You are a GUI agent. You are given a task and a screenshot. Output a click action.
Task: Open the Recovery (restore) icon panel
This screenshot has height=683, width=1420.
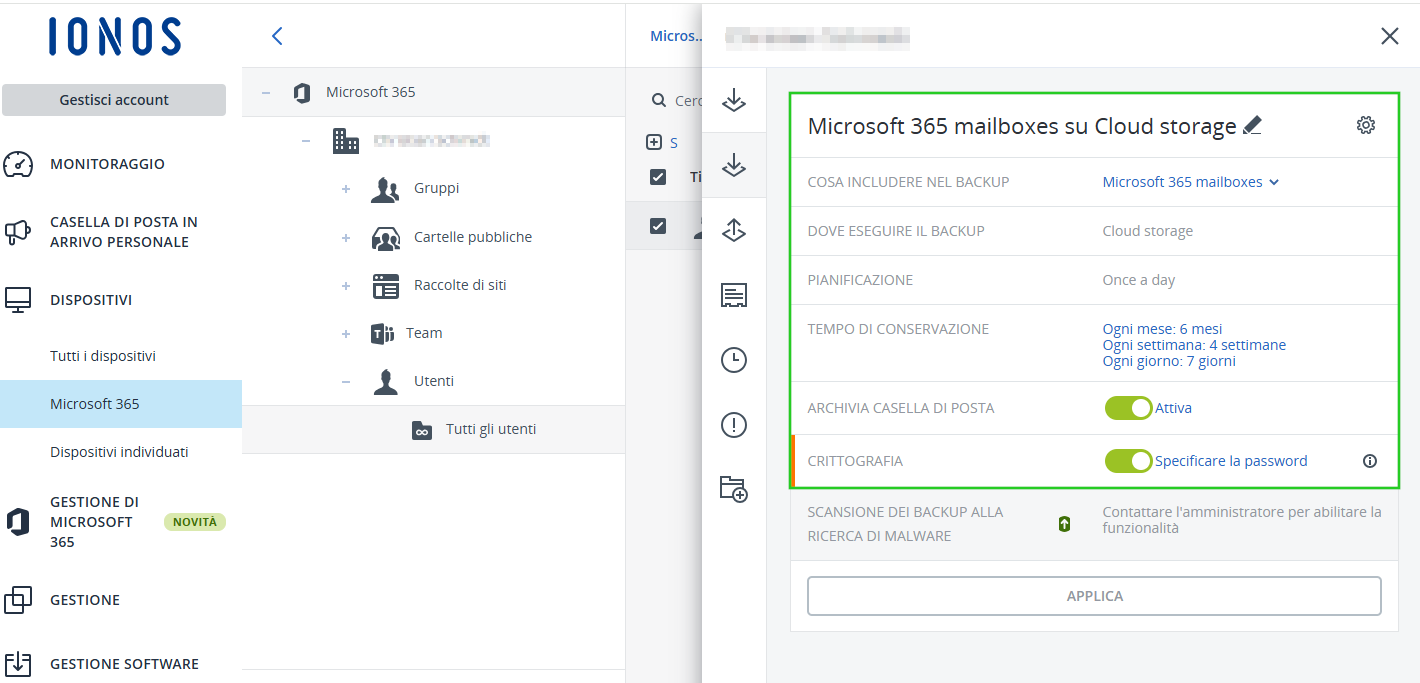pos(735,230)
